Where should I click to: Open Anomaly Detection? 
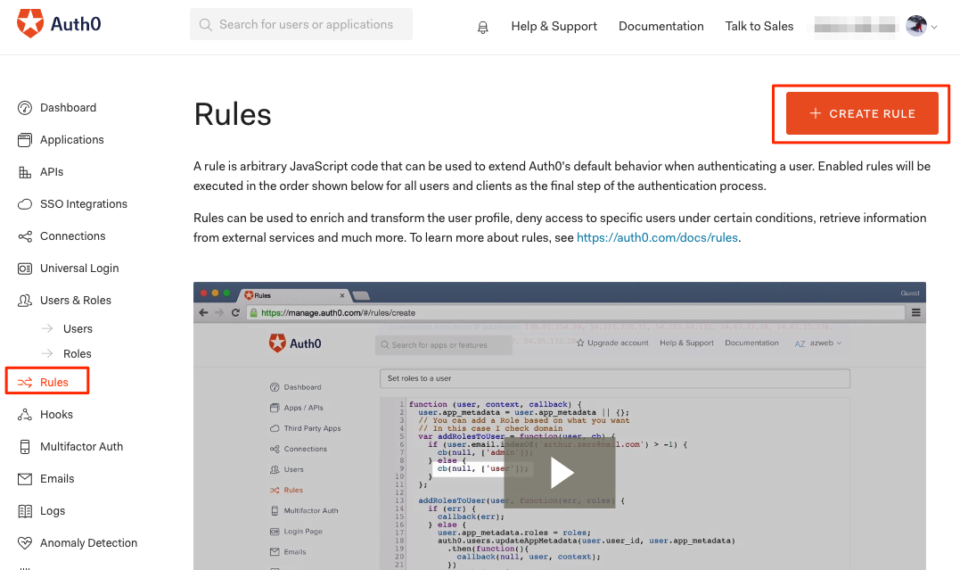88,542
